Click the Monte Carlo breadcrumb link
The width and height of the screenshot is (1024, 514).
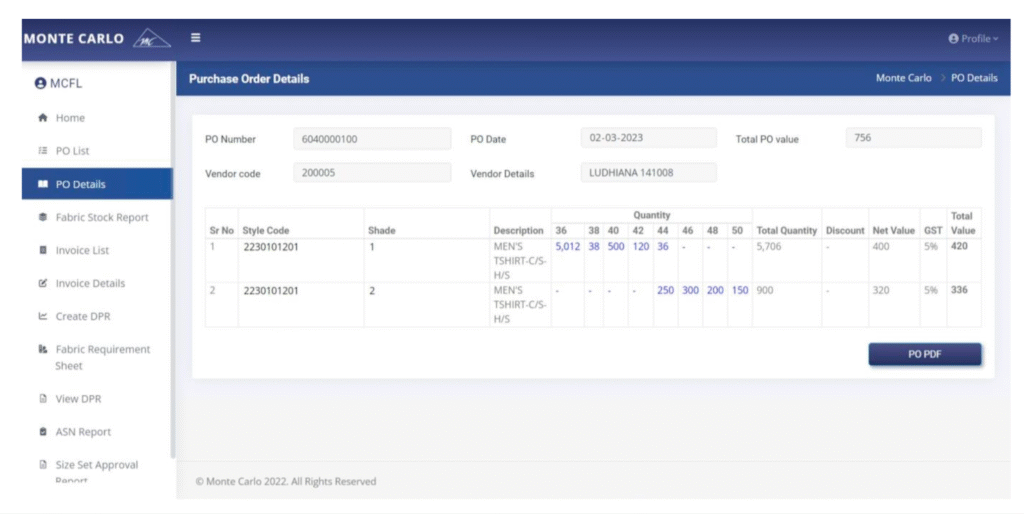(903, 78)
